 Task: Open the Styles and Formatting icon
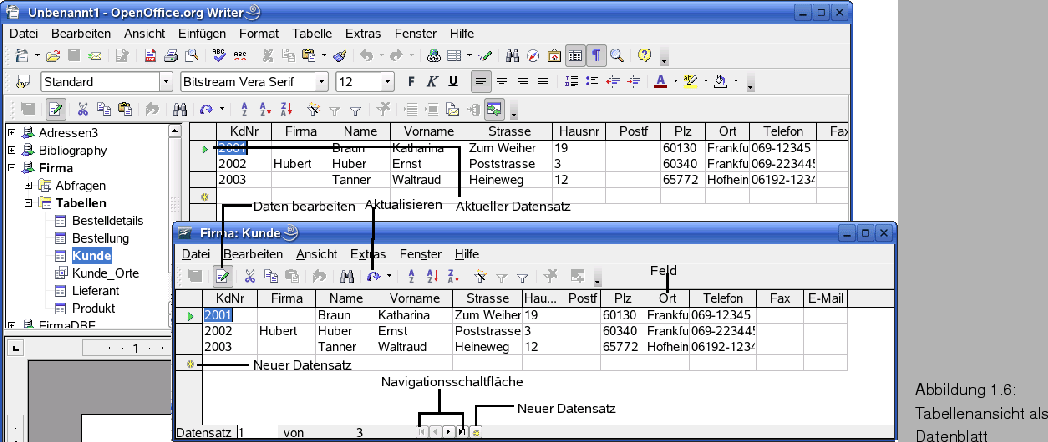23,82
